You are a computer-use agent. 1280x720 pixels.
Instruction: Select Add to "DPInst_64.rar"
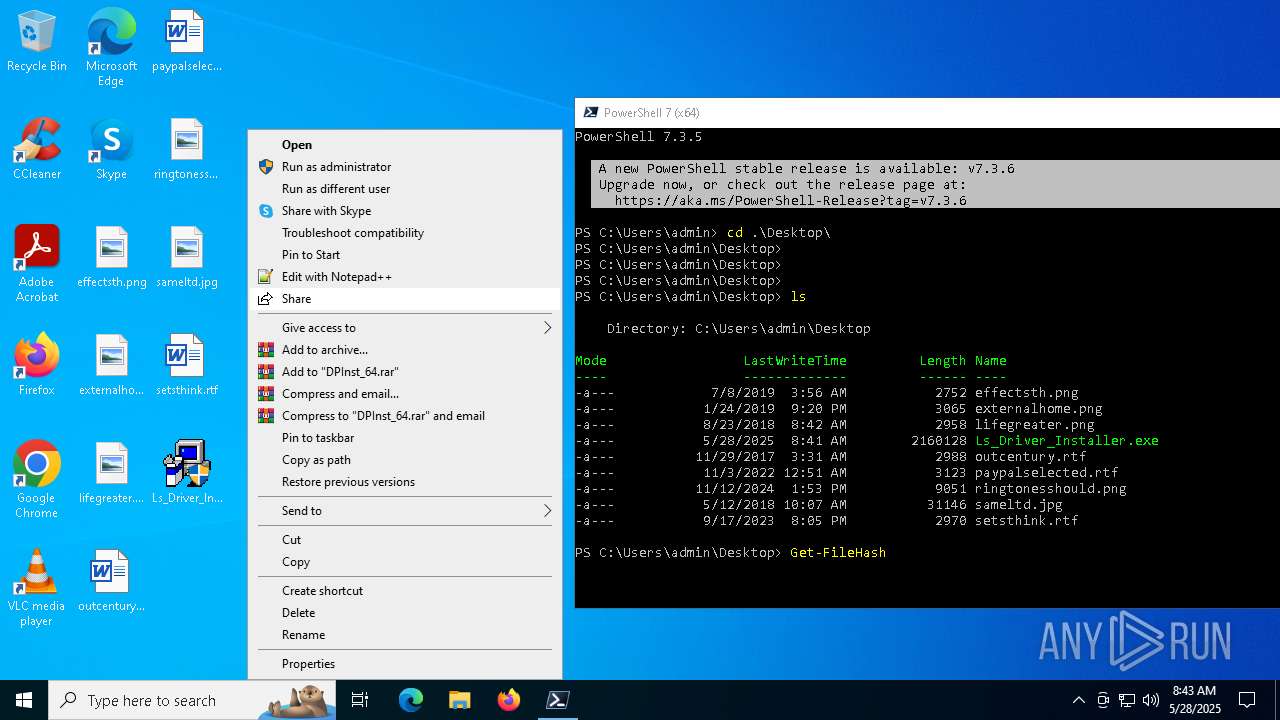click(405, 372)
